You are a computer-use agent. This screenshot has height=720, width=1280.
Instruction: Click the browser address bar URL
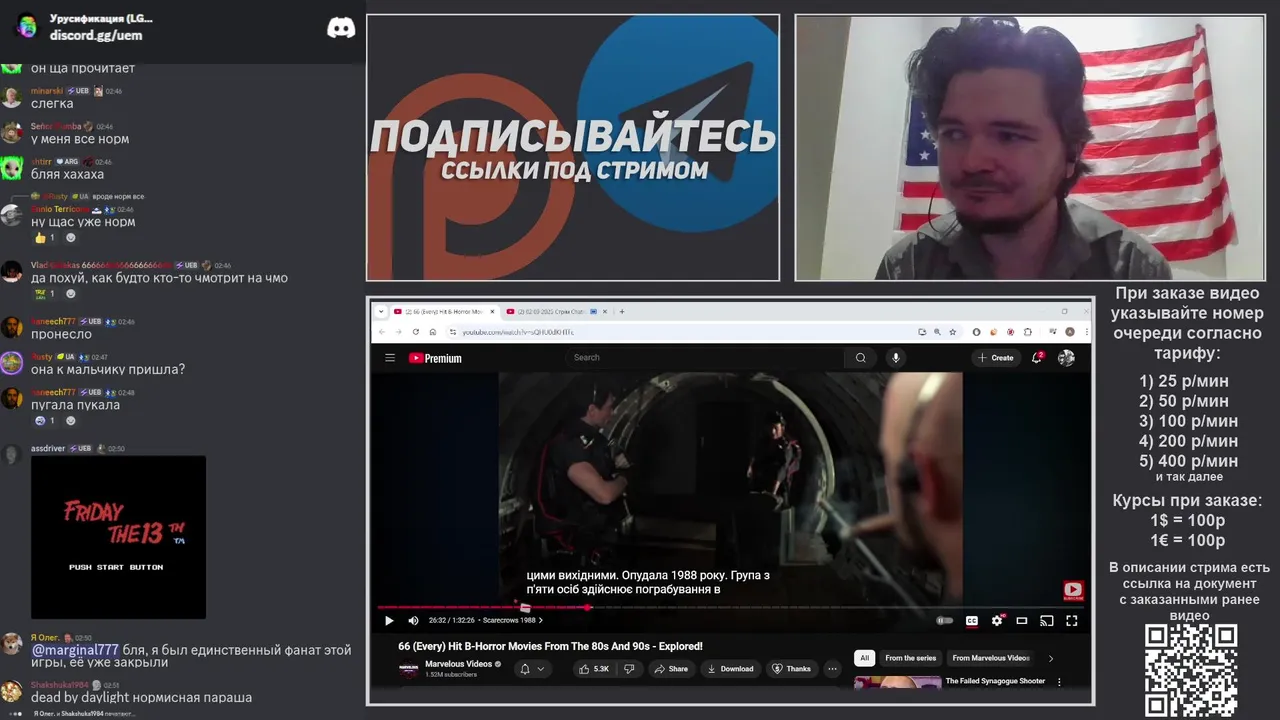pos(517,332)
